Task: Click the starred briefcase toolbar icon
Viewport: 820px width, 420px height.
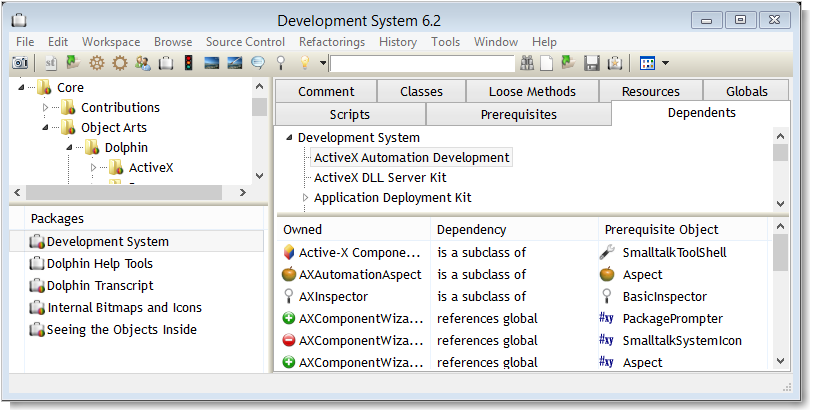Action: (x=615, y=63)
